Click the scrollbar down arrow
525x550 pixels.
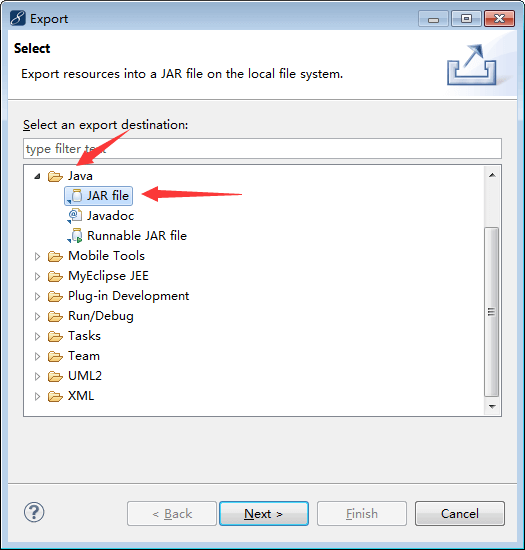click(x=492, y=407)
